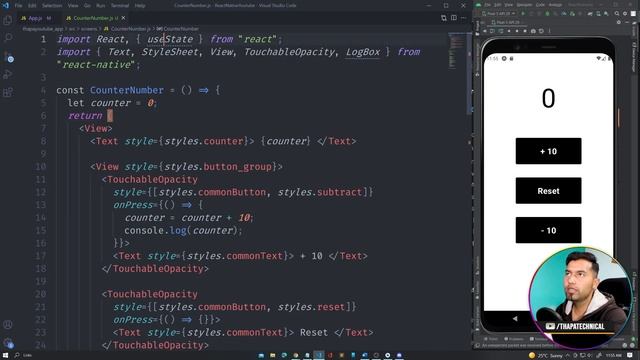Open Terminal menu in VS Code
Screen dimensions: 640x360
click(x=120, y=6)
